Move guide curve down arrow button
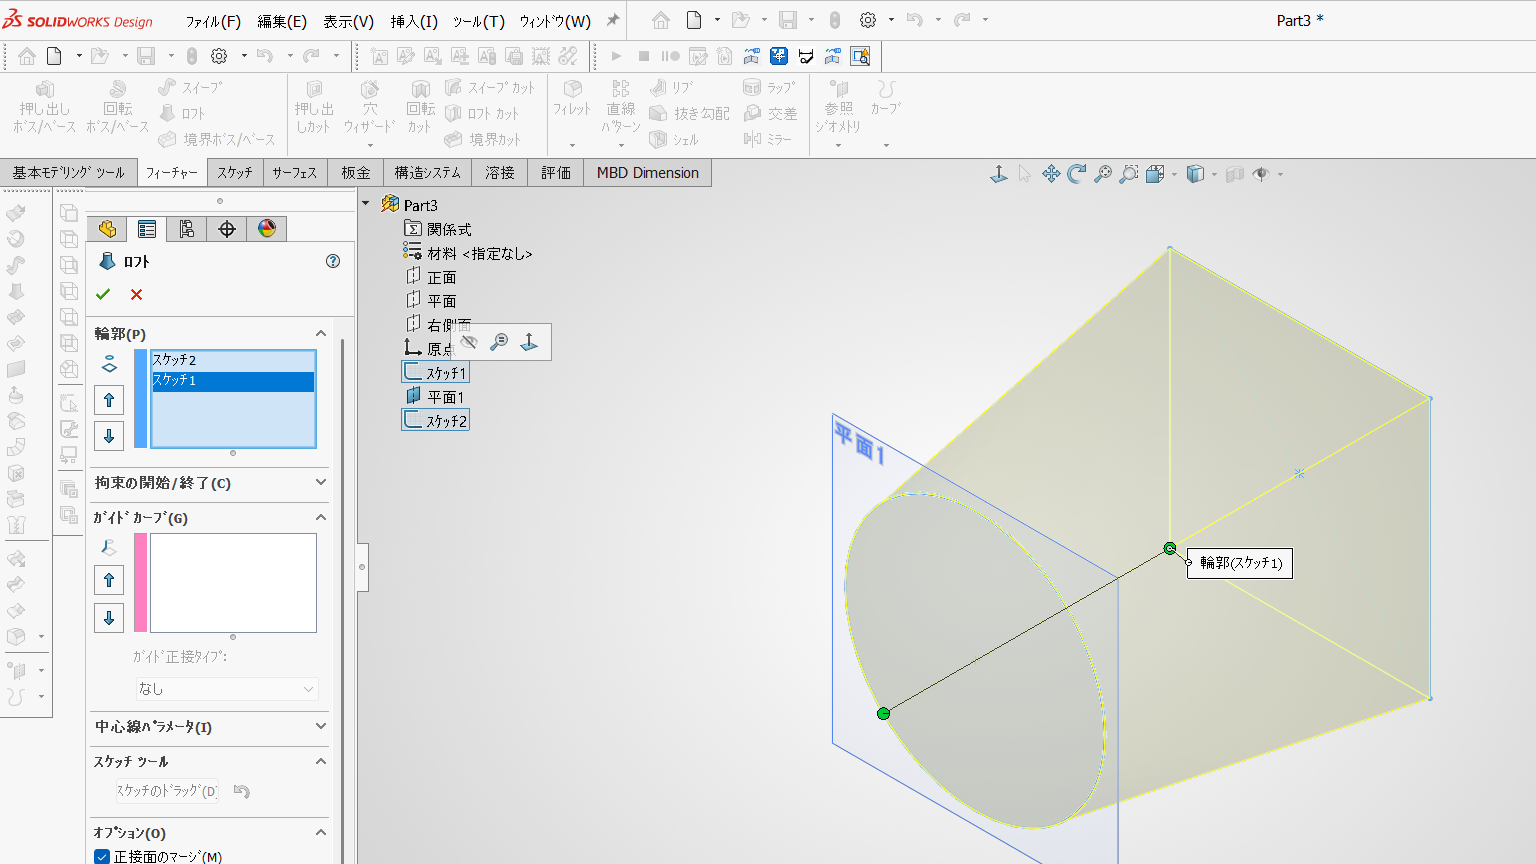The image size is (1536, 864). [109, 617]
